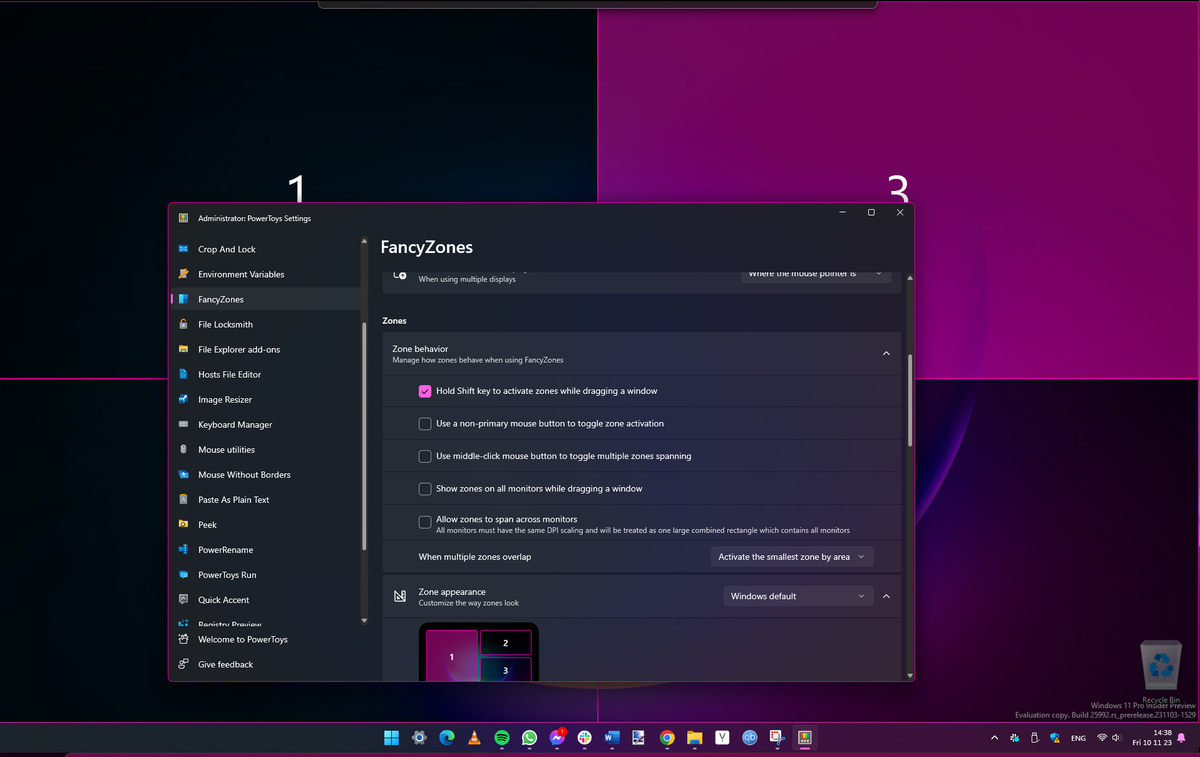Click the File Locksmith padlock icon
This screenshot has width=1200, height=757.
(186, 324)
